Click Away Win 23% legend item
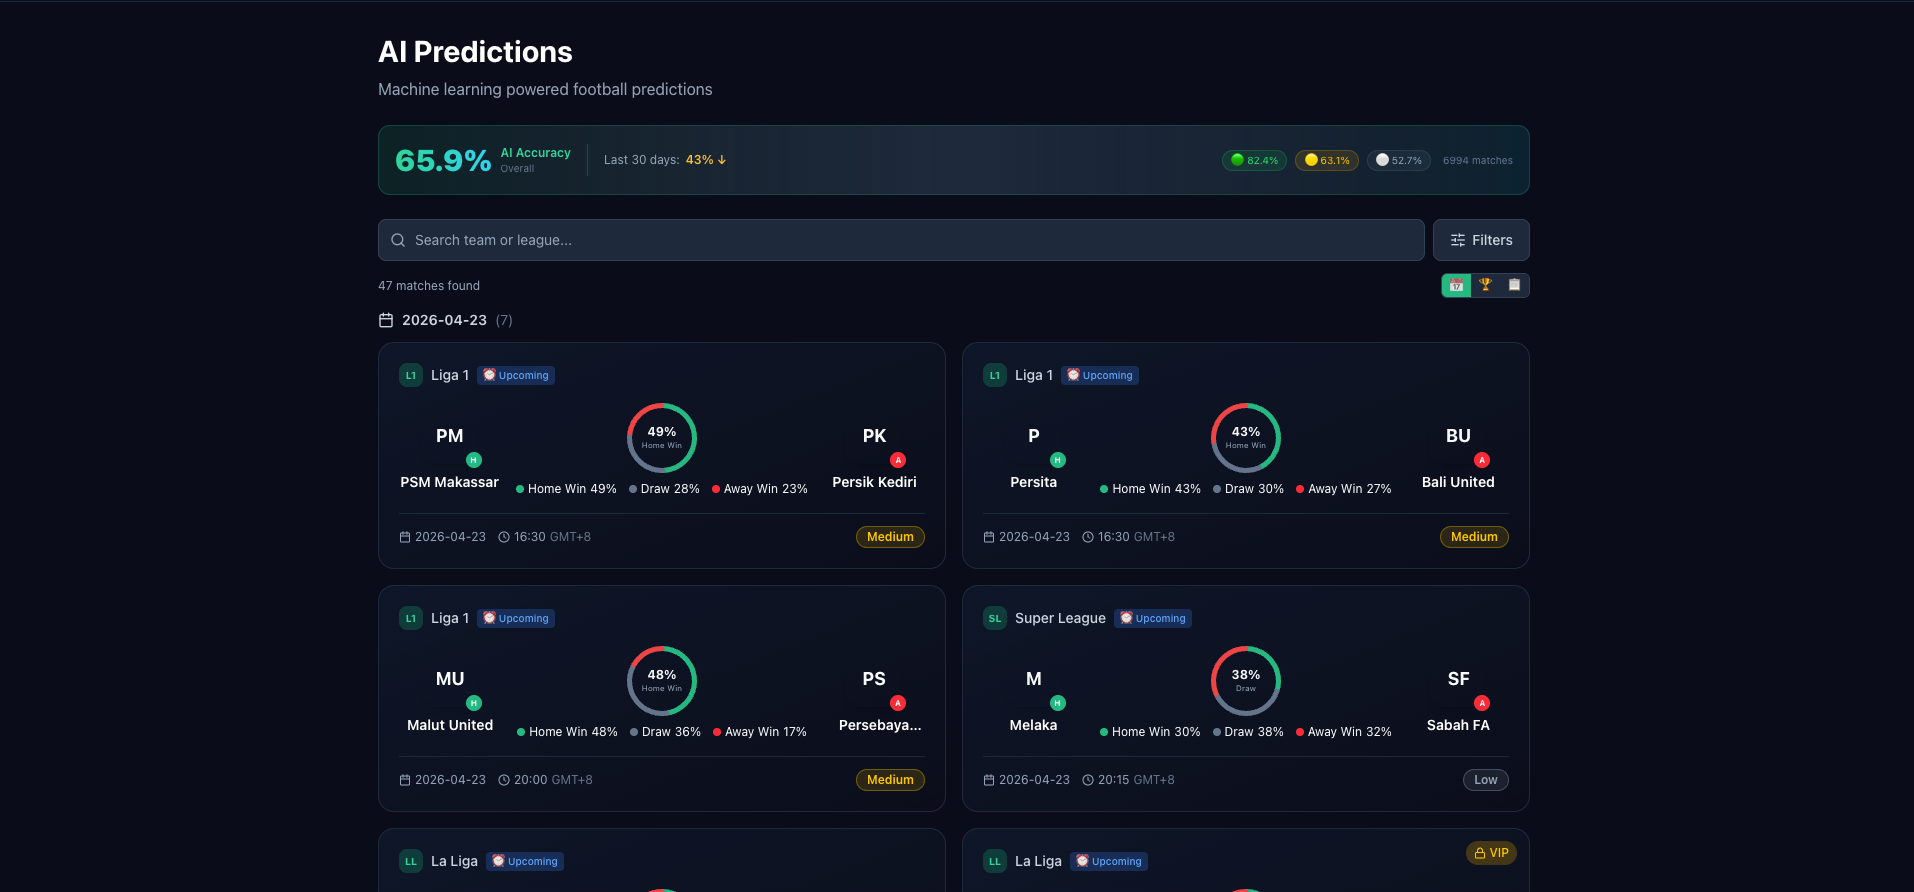1914x892 pixels. tap(760, 489)
